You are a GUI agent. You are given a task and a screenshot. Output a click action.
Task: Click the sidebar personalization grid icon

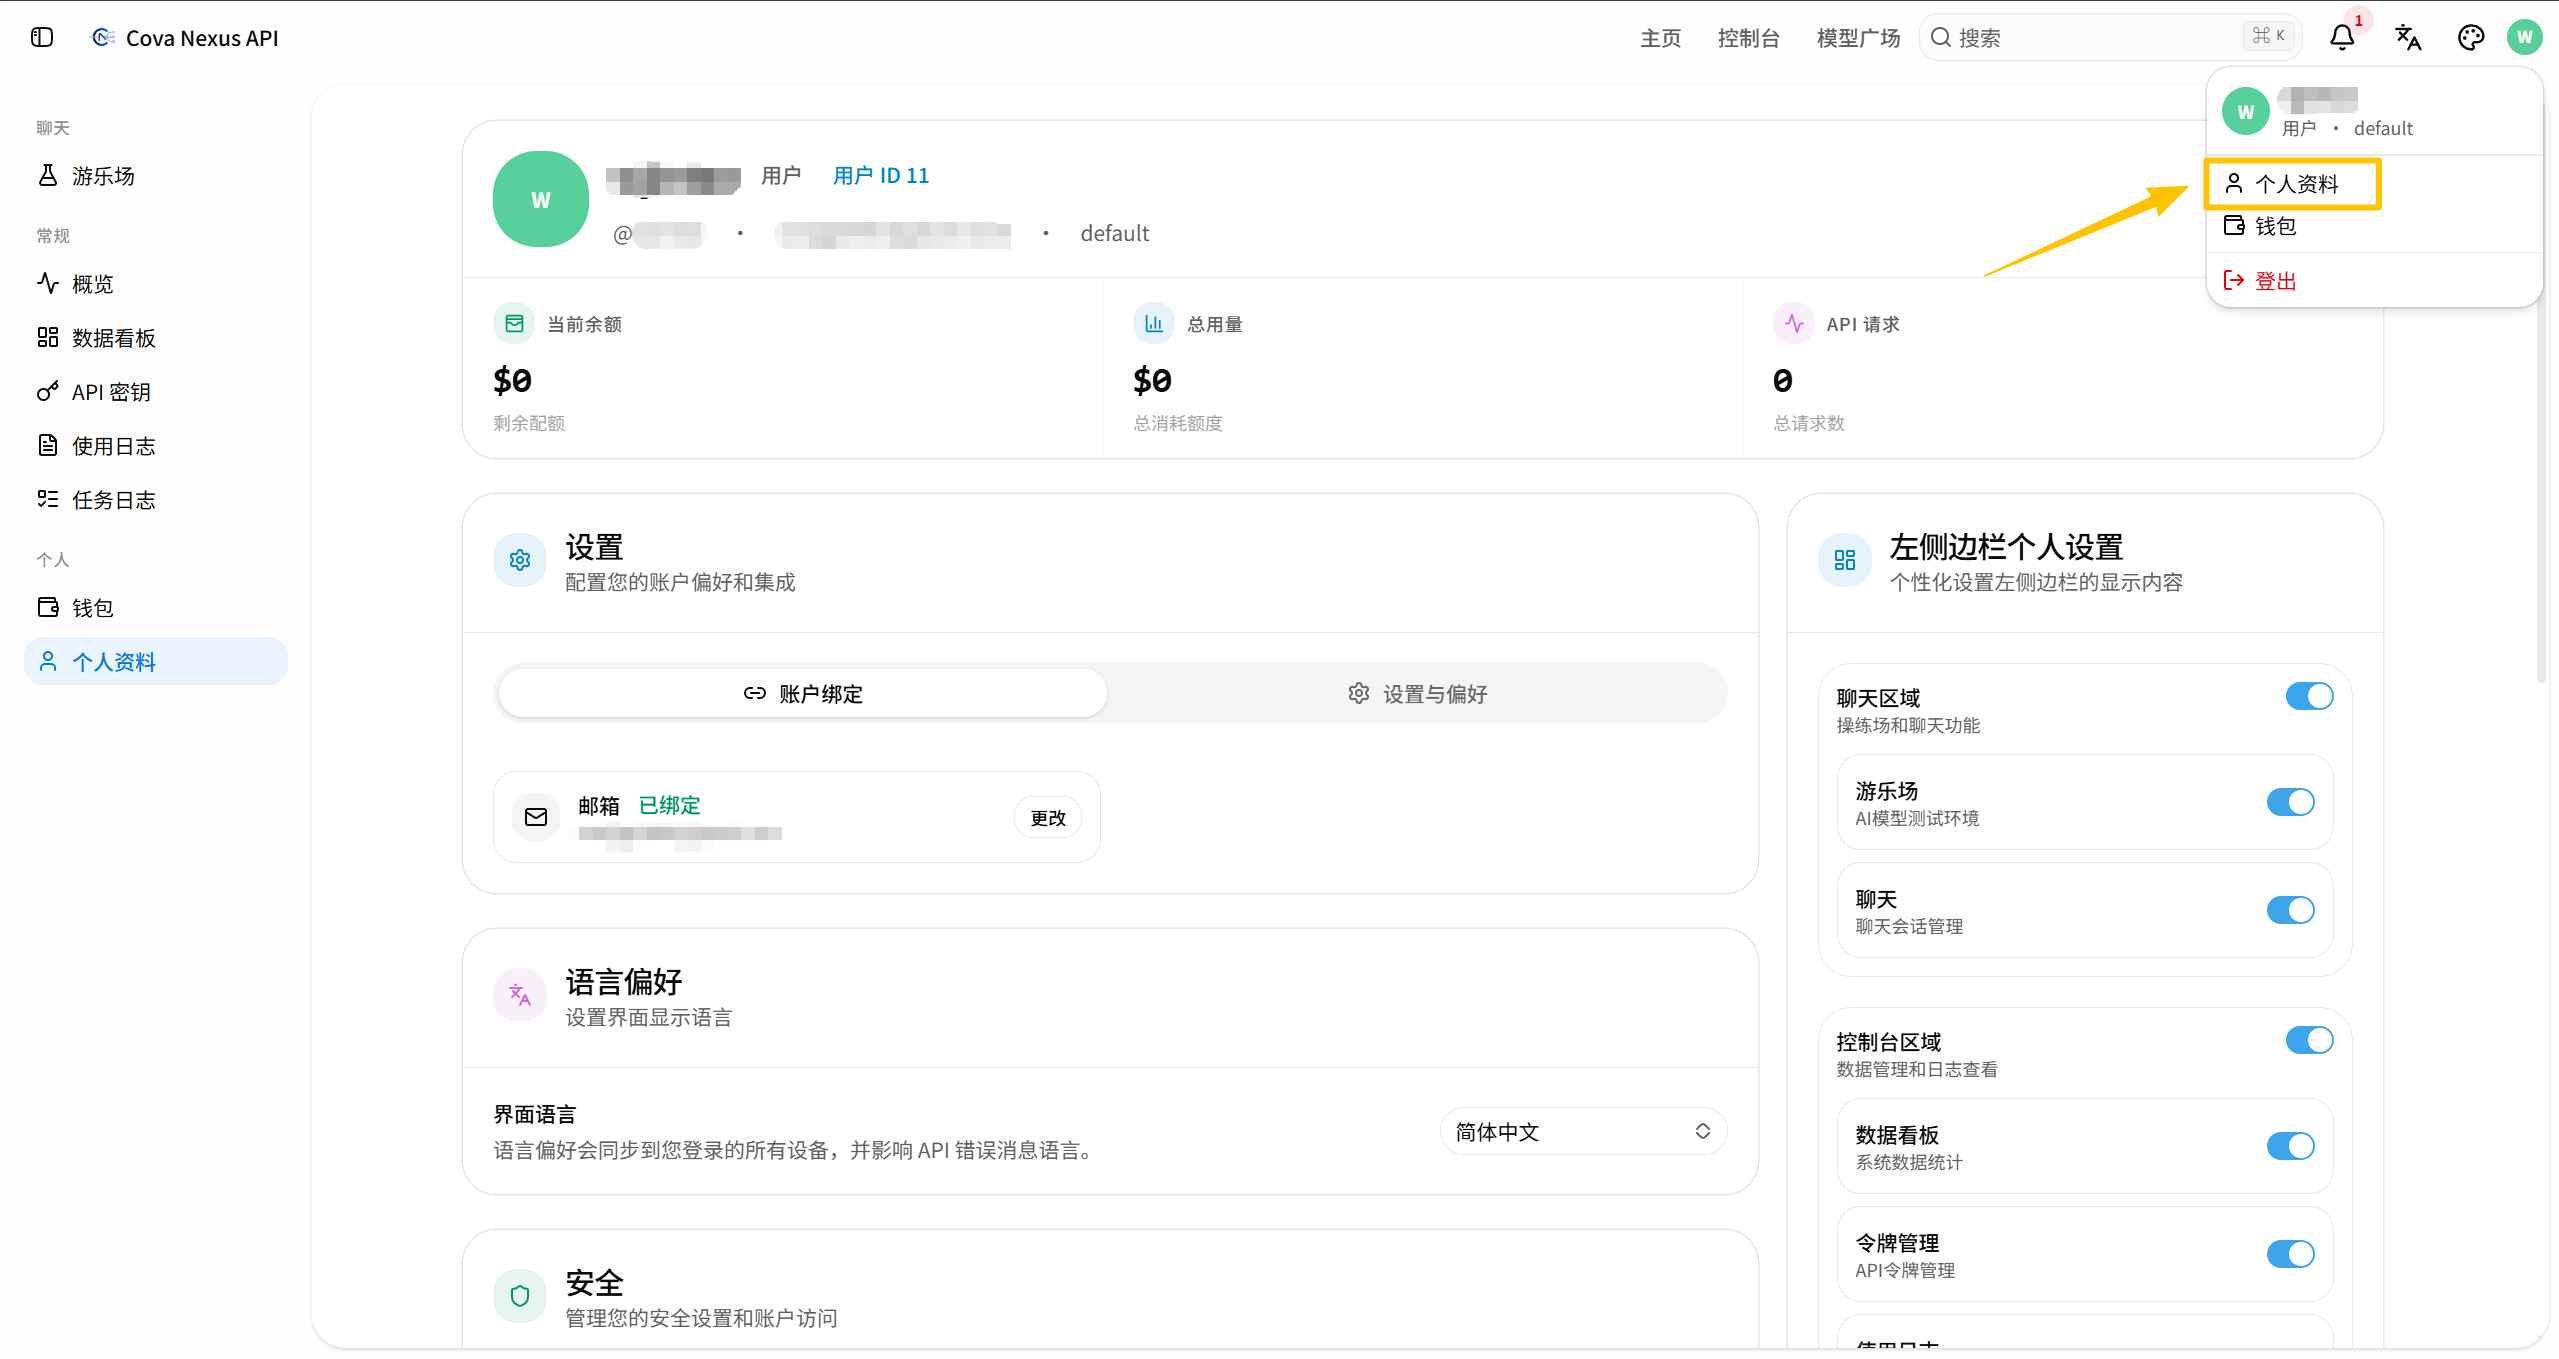1845,560
